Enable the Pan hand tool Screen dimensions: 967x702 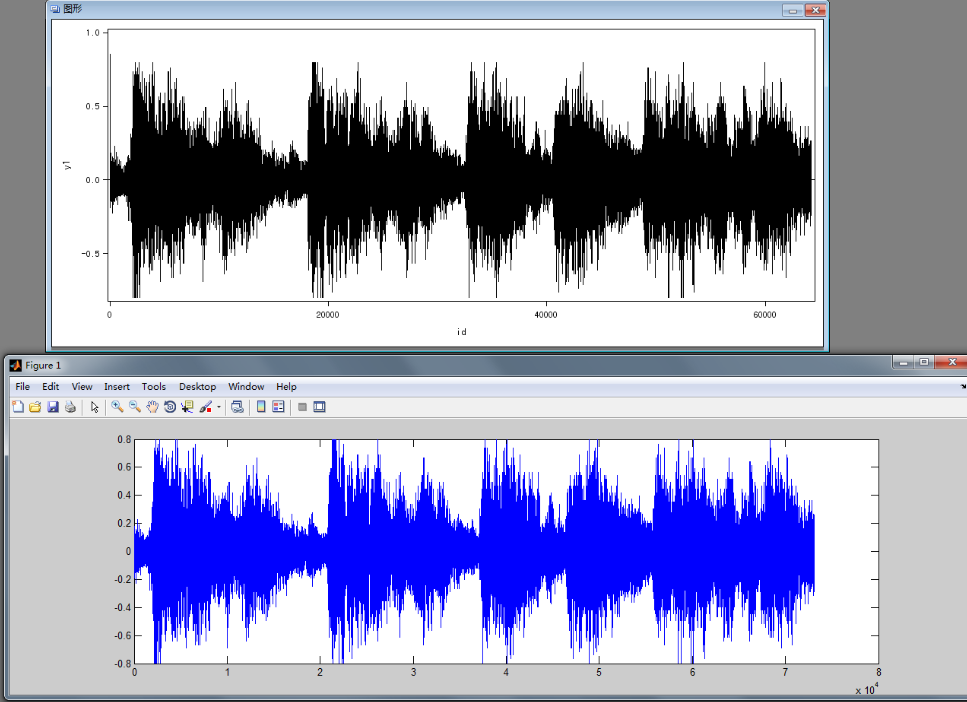(152, 407)
